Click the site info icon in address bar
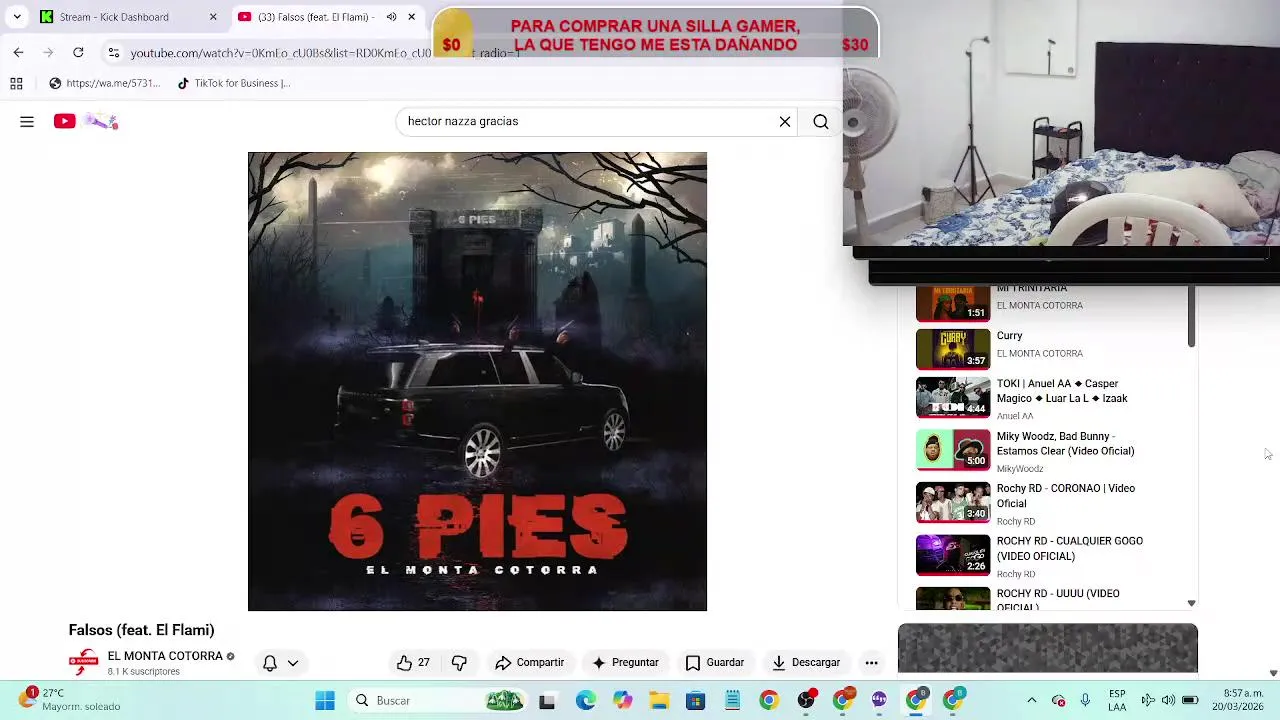The height and width of the screenshot is (720, 1280). coord(114,52)
